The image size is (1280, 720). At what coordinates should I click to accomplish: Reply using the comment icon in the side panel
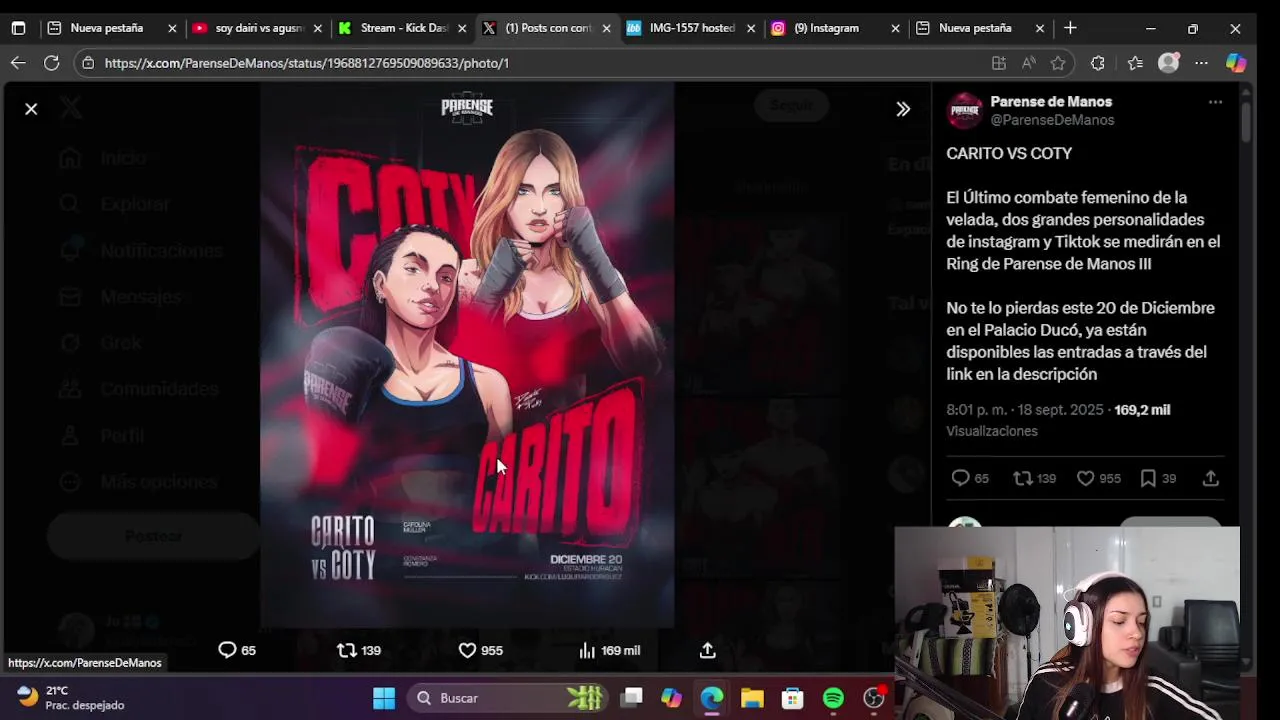click(x=960, y=478)
